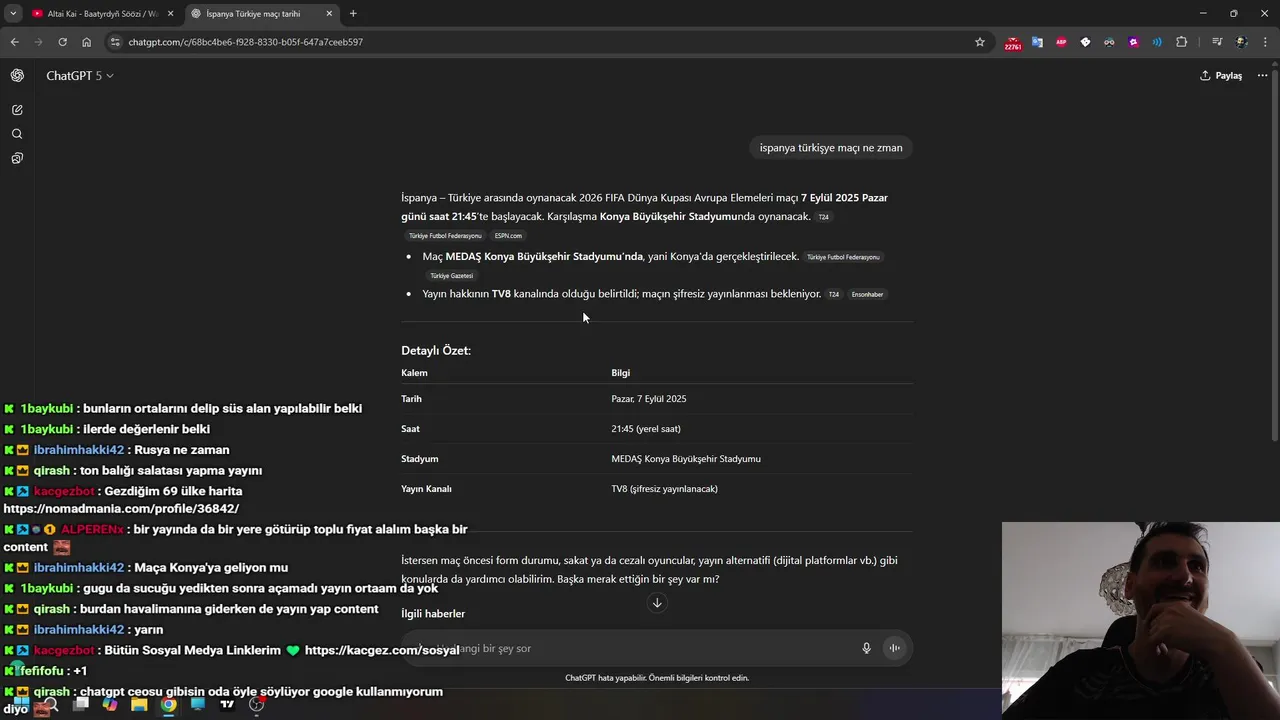Go back in browser history
Screen dimensions: 1280x720
pos(14,42)
